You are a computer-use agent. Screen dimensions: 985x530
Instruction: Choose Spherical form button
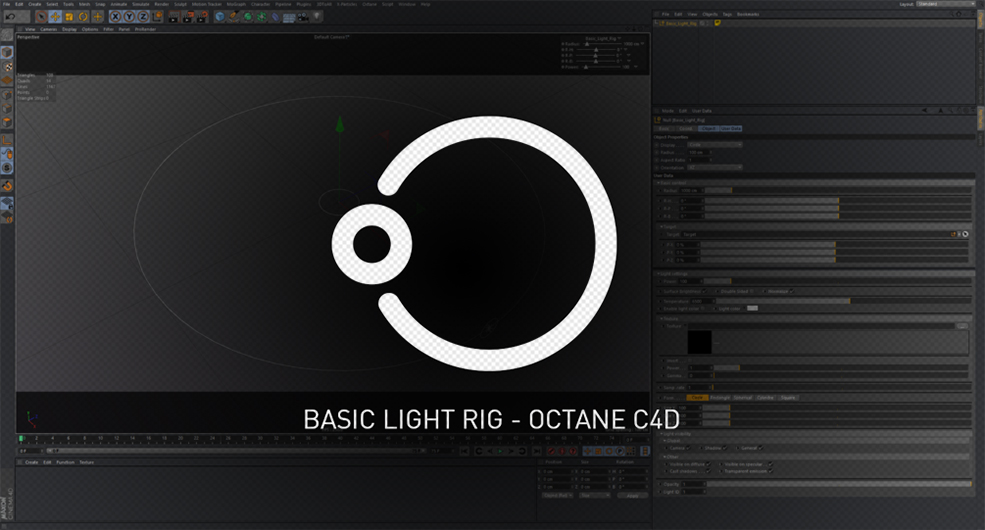(x=743, y=398)
